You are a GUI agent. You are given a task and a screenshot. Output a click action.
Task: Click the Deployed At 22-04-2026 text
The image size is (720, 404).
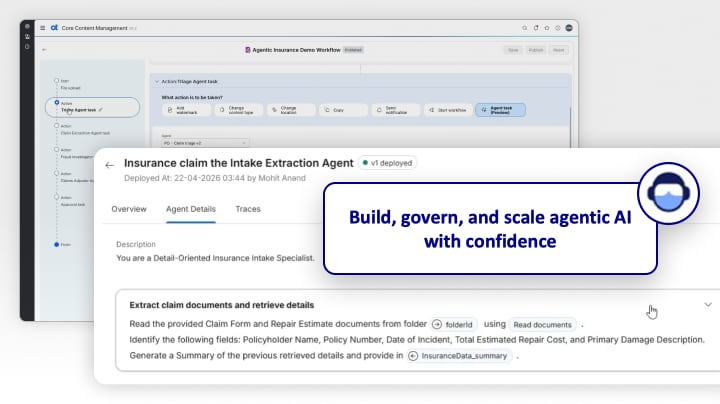pos(214,178)
